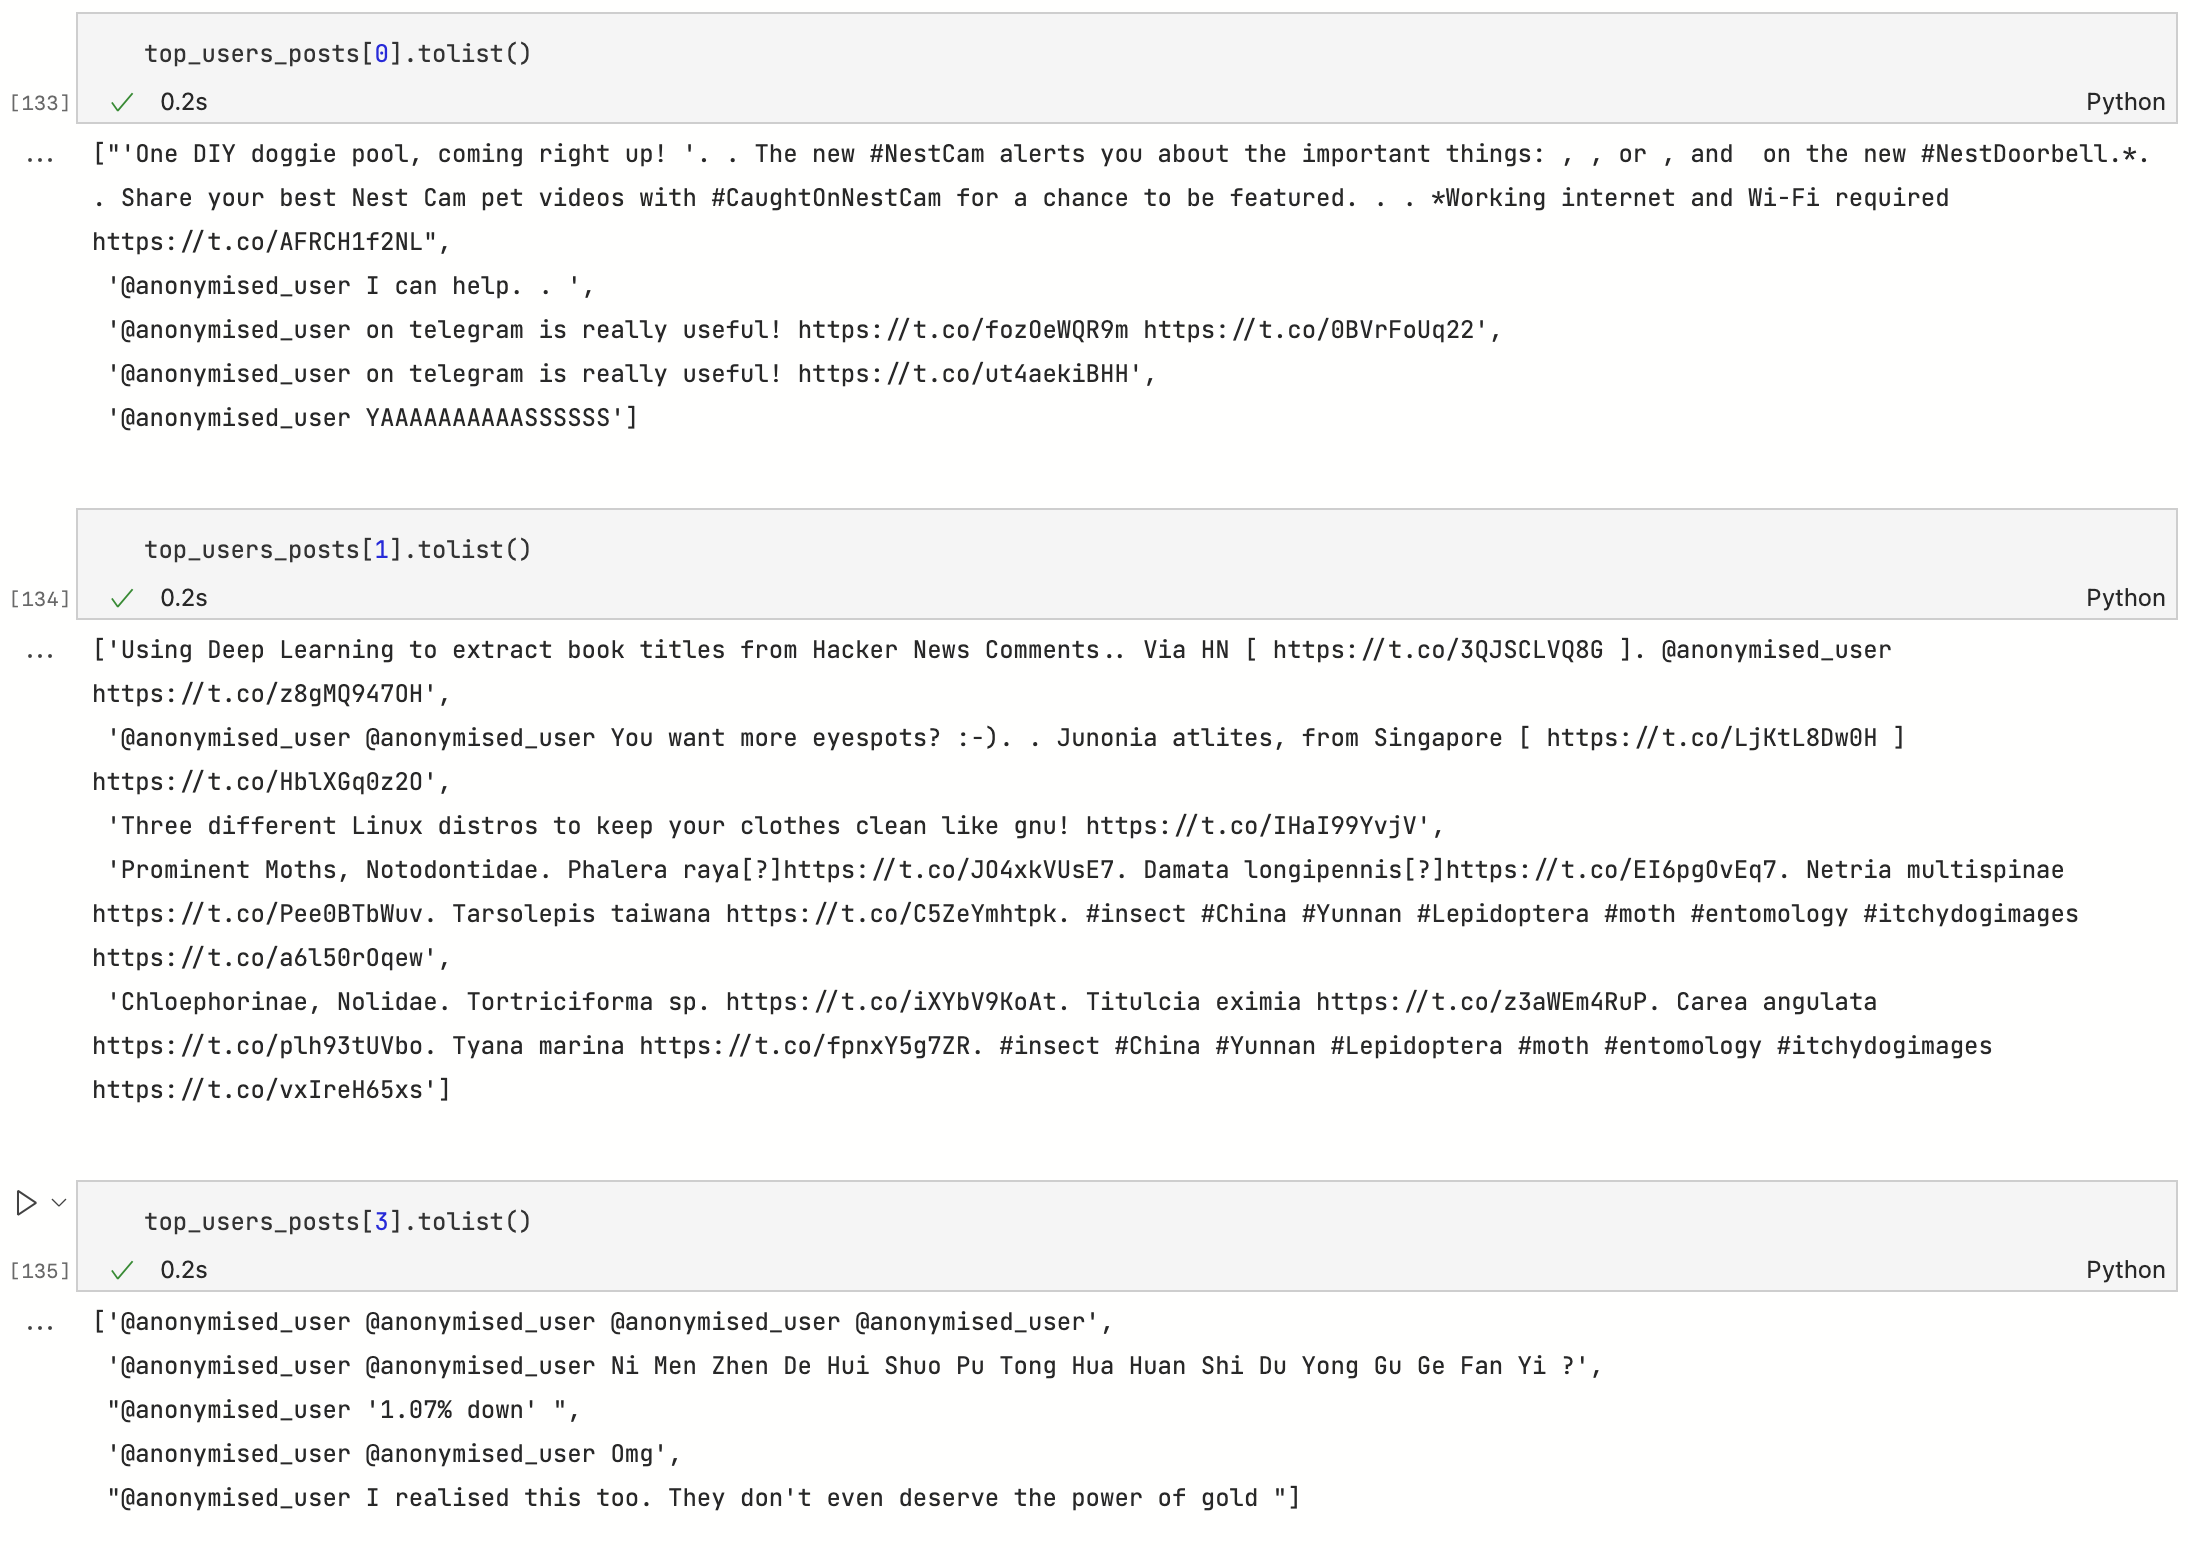This screenshot has height=1548, width=2188.
Task: Open output options ellipsis for cell 134
Action: (40, 653)
